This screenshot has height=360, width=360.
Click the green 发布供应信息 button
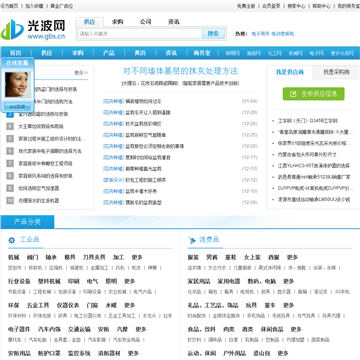(x=313, y=94)
